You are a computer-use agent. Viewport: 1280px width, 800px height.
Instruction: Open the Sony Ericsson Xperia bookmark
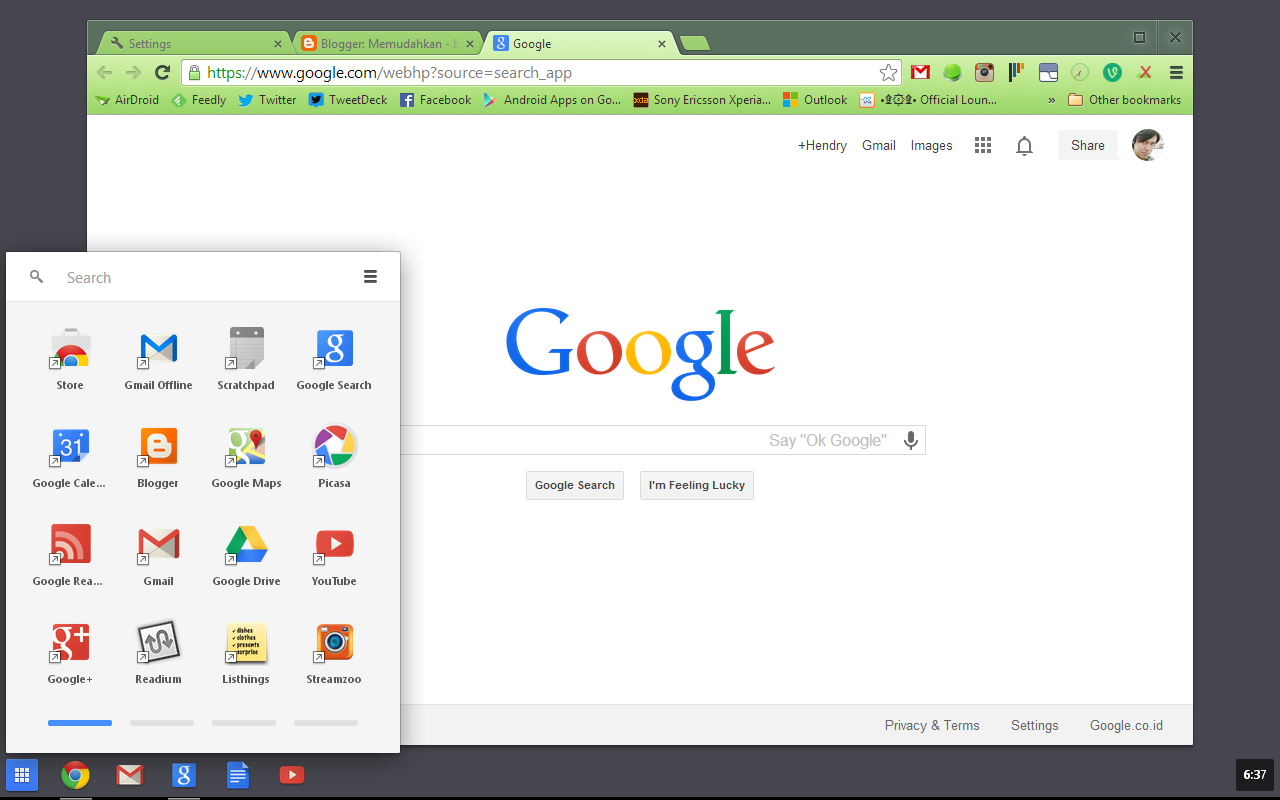coord(702,100)
